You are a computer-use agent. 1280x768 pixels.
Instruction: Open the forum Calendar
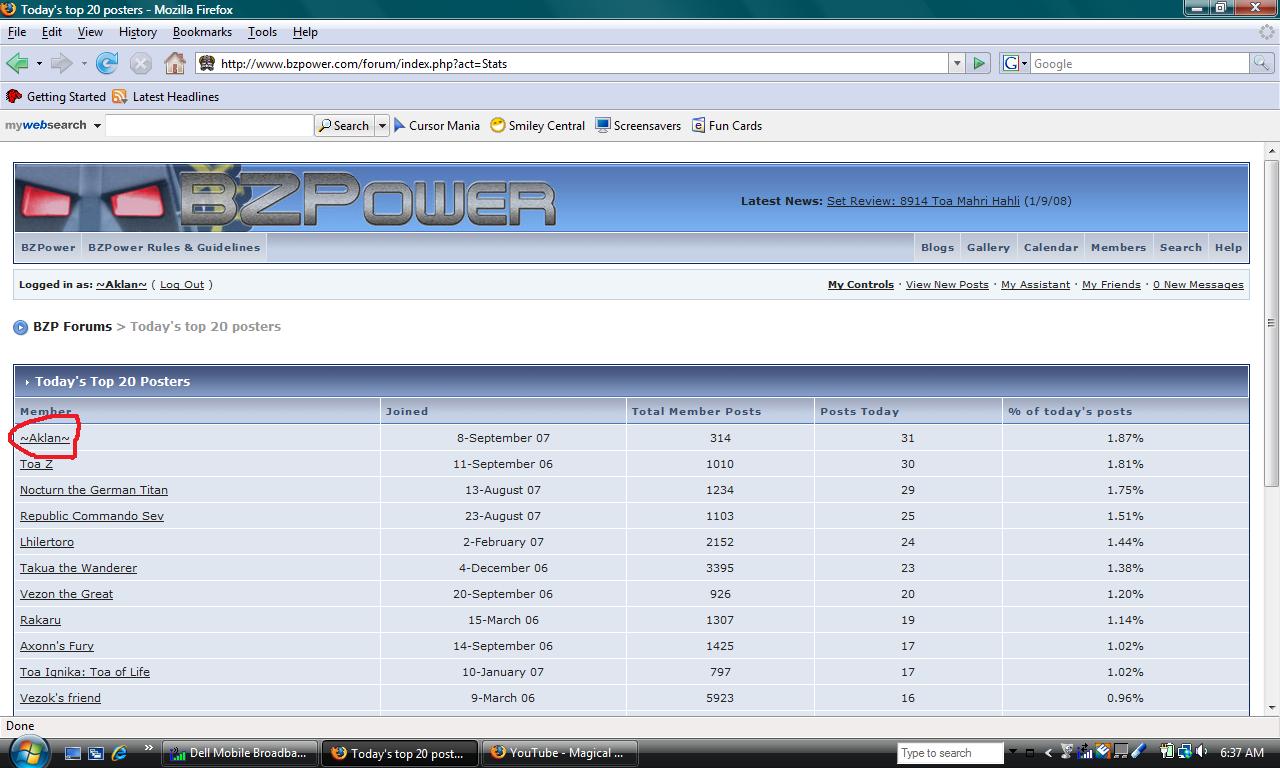click(1051, 247)
